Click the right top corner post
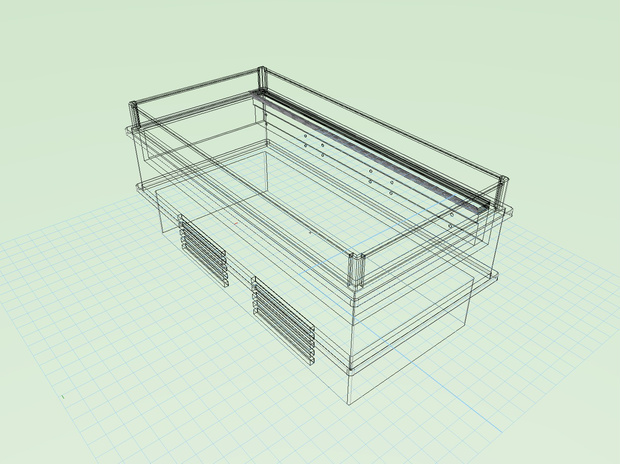620x464 pixels. click(x=502, y=191)
